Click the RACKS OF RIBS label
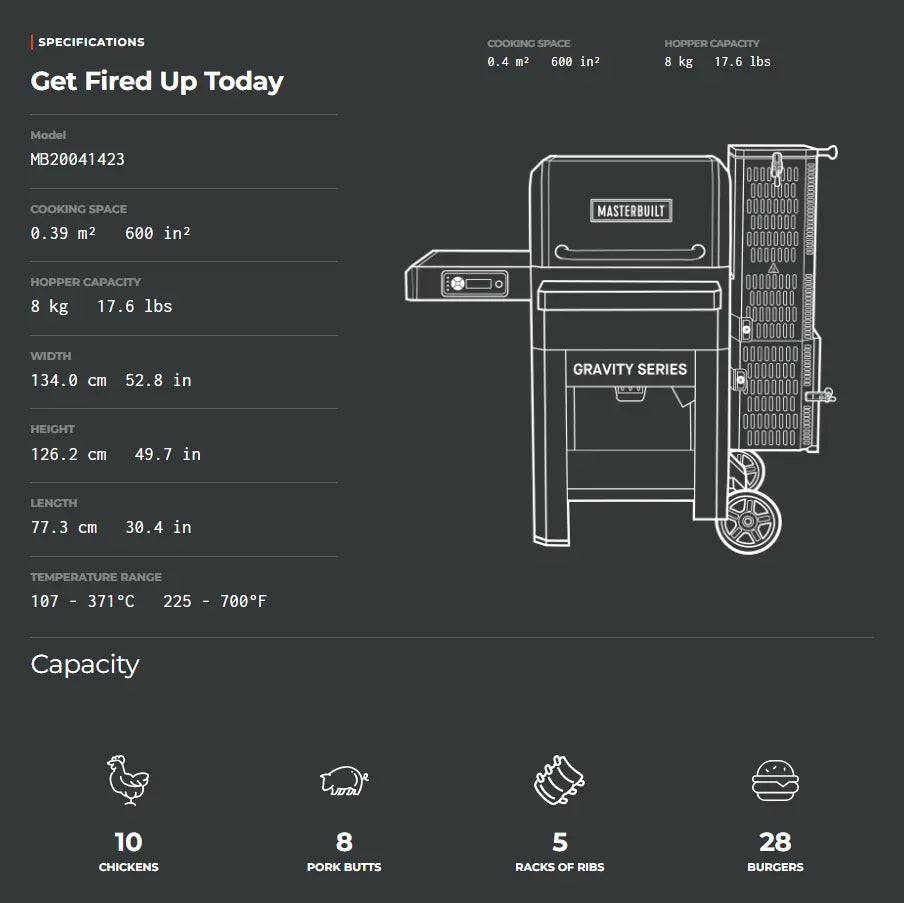Screen dimensions: 904x903 [x=559, y=867]
